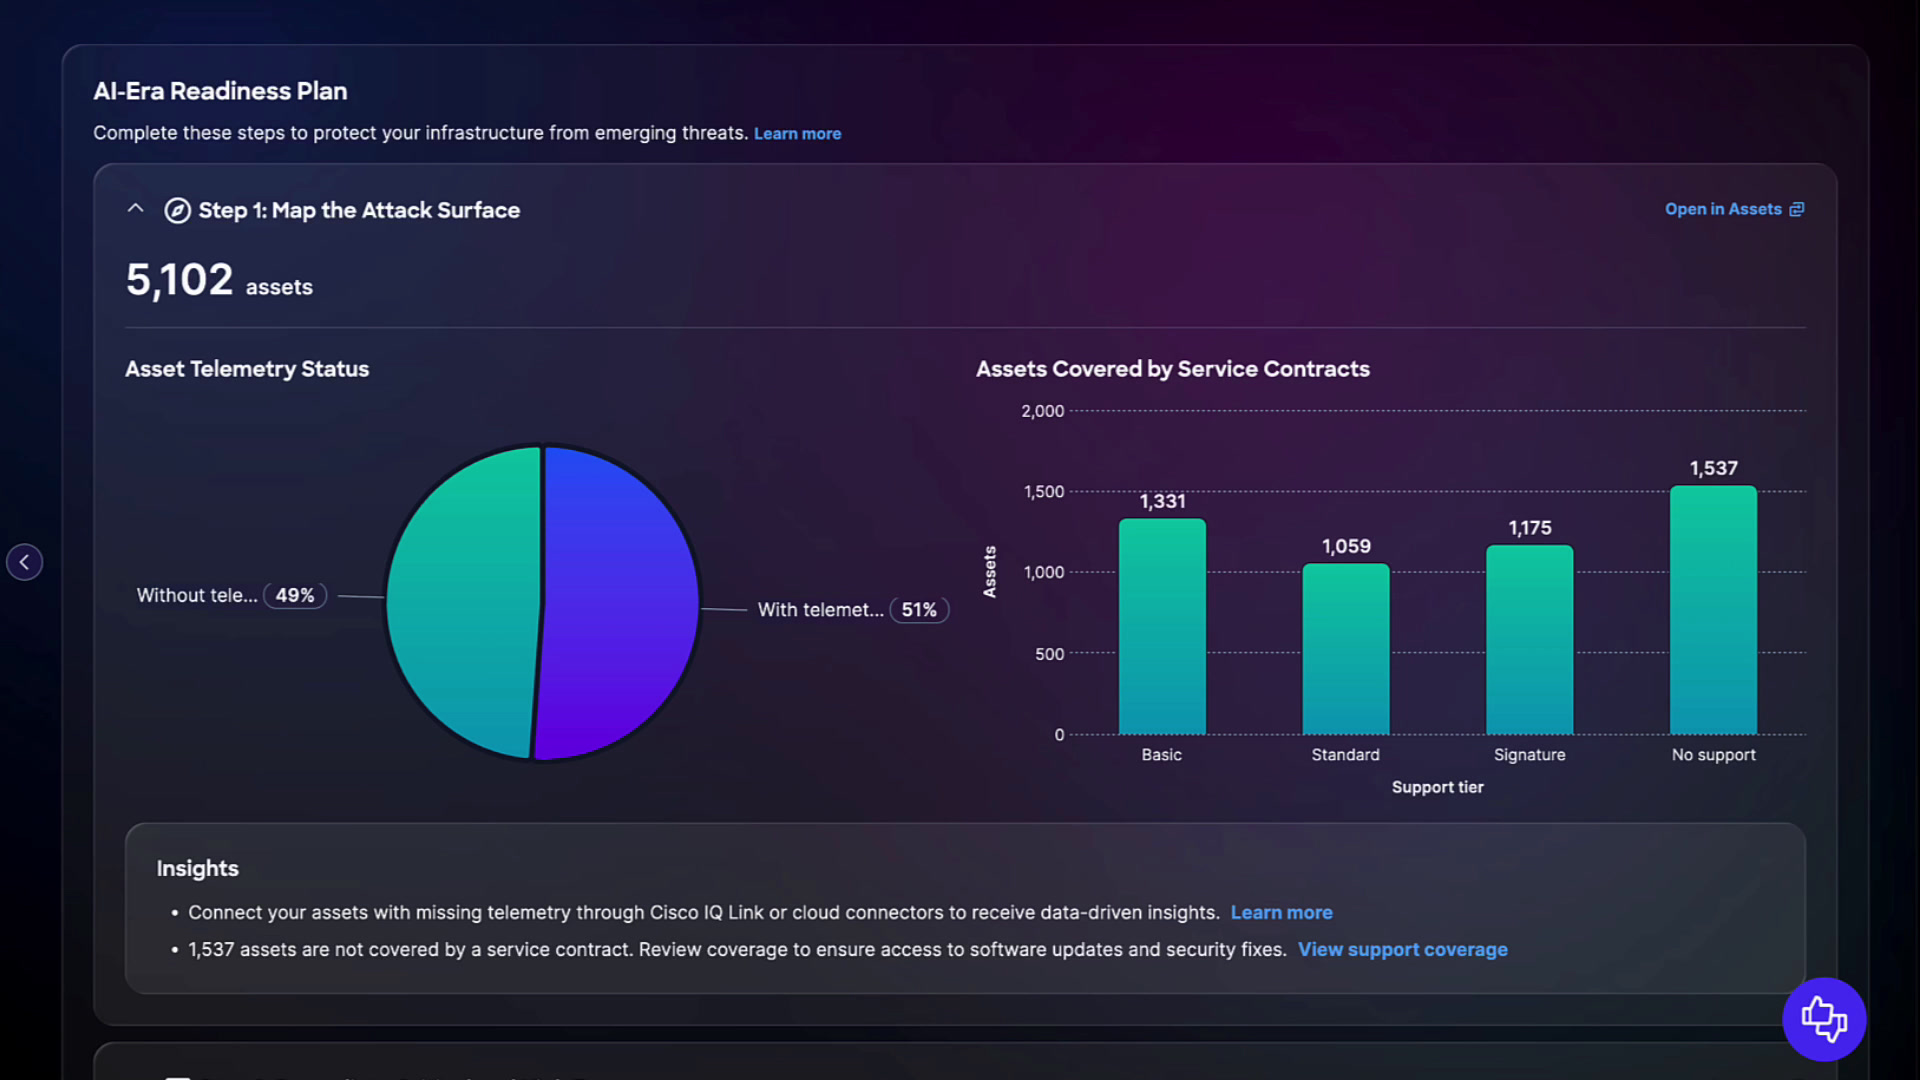Click the Basic axis label

tap(1162, 755)
